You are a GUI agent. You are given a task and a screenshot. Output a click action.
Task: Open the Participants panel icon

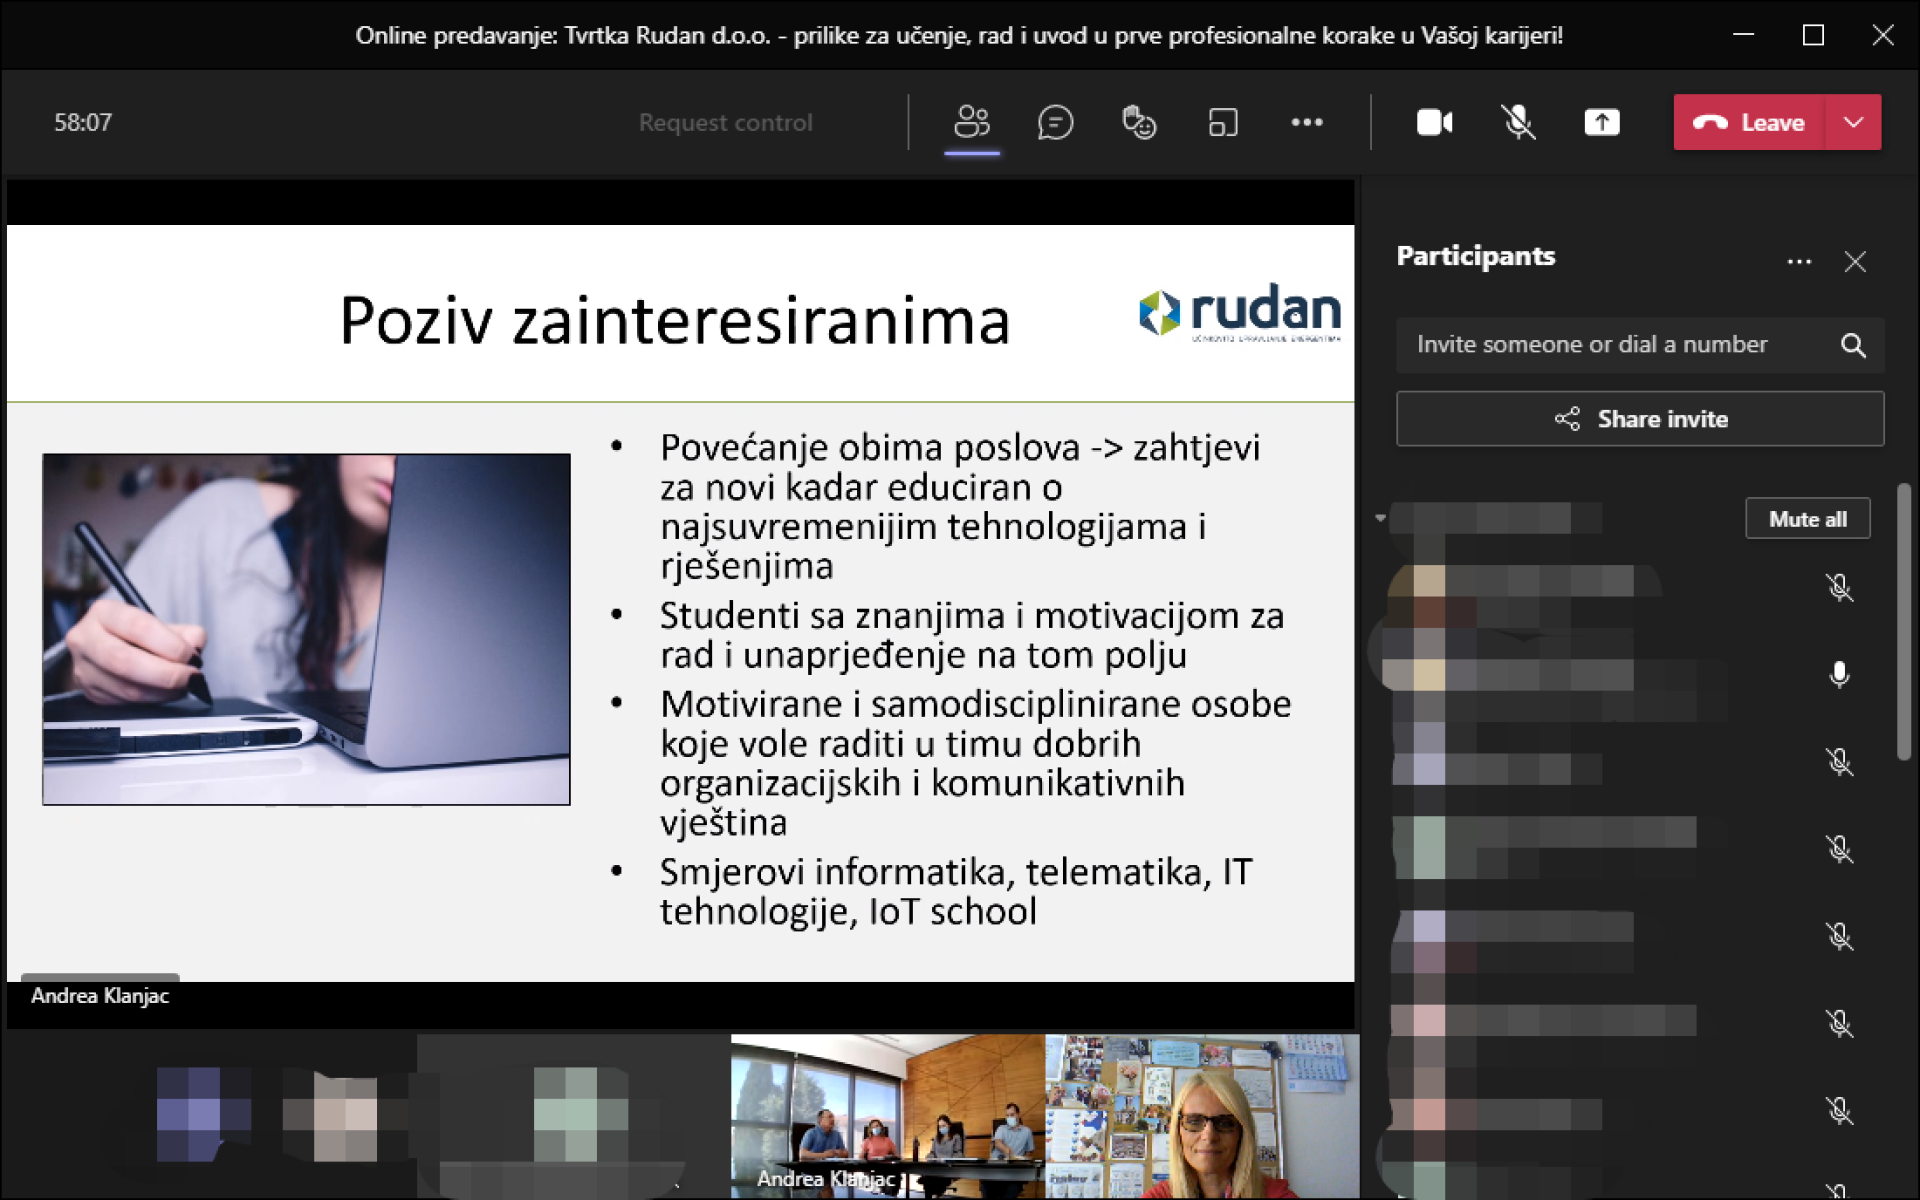[x=971, y=122]
